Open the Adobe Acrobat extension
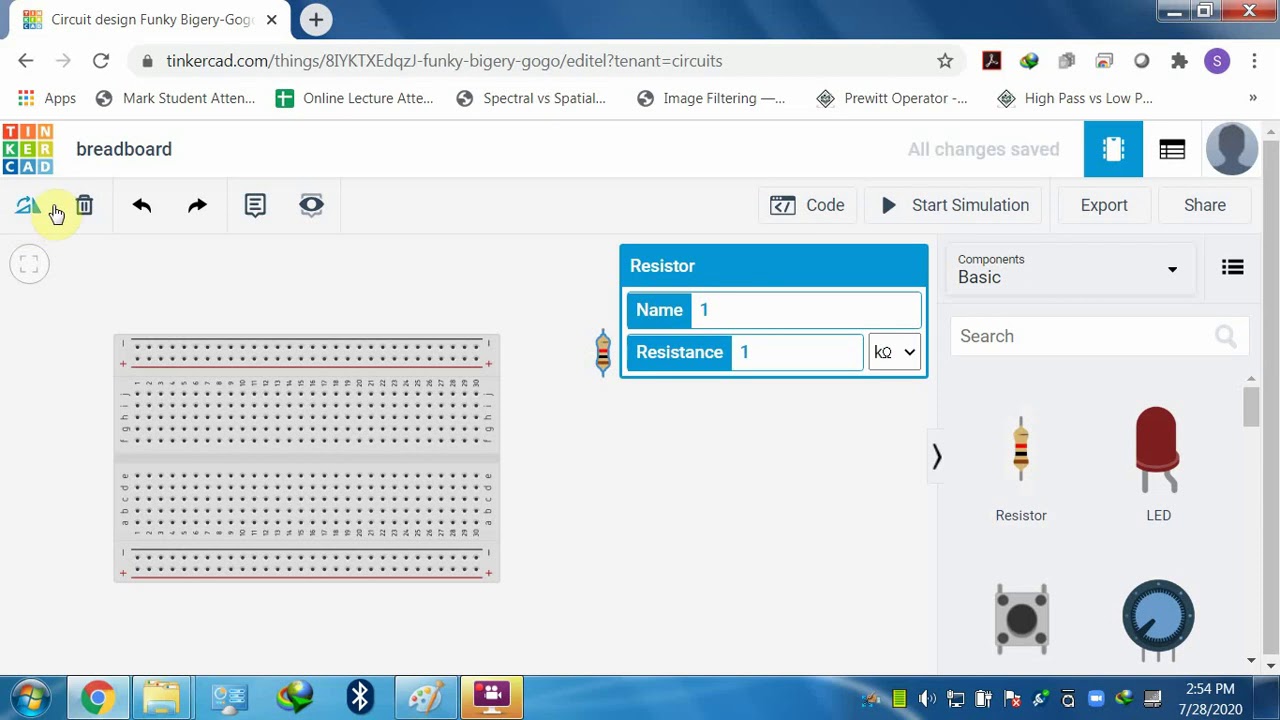 click(x=991, y=61)
